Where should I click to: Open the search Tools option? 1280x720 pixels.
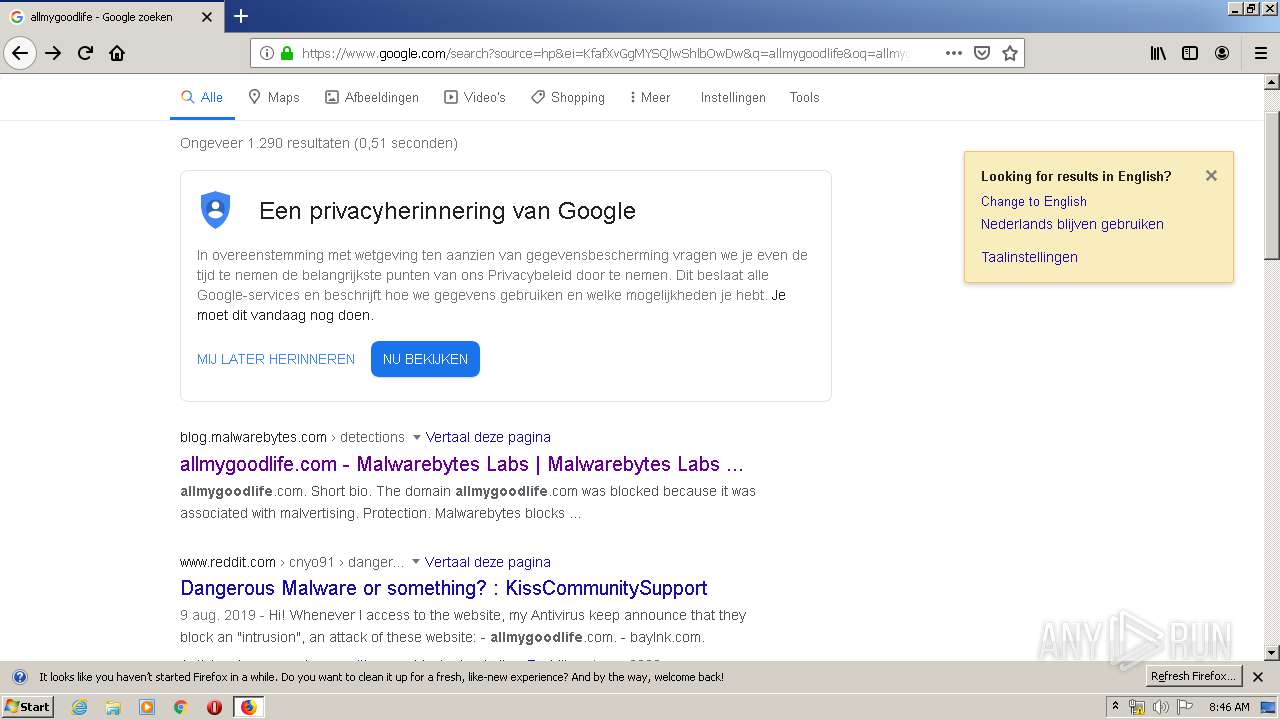pos(804,97)
